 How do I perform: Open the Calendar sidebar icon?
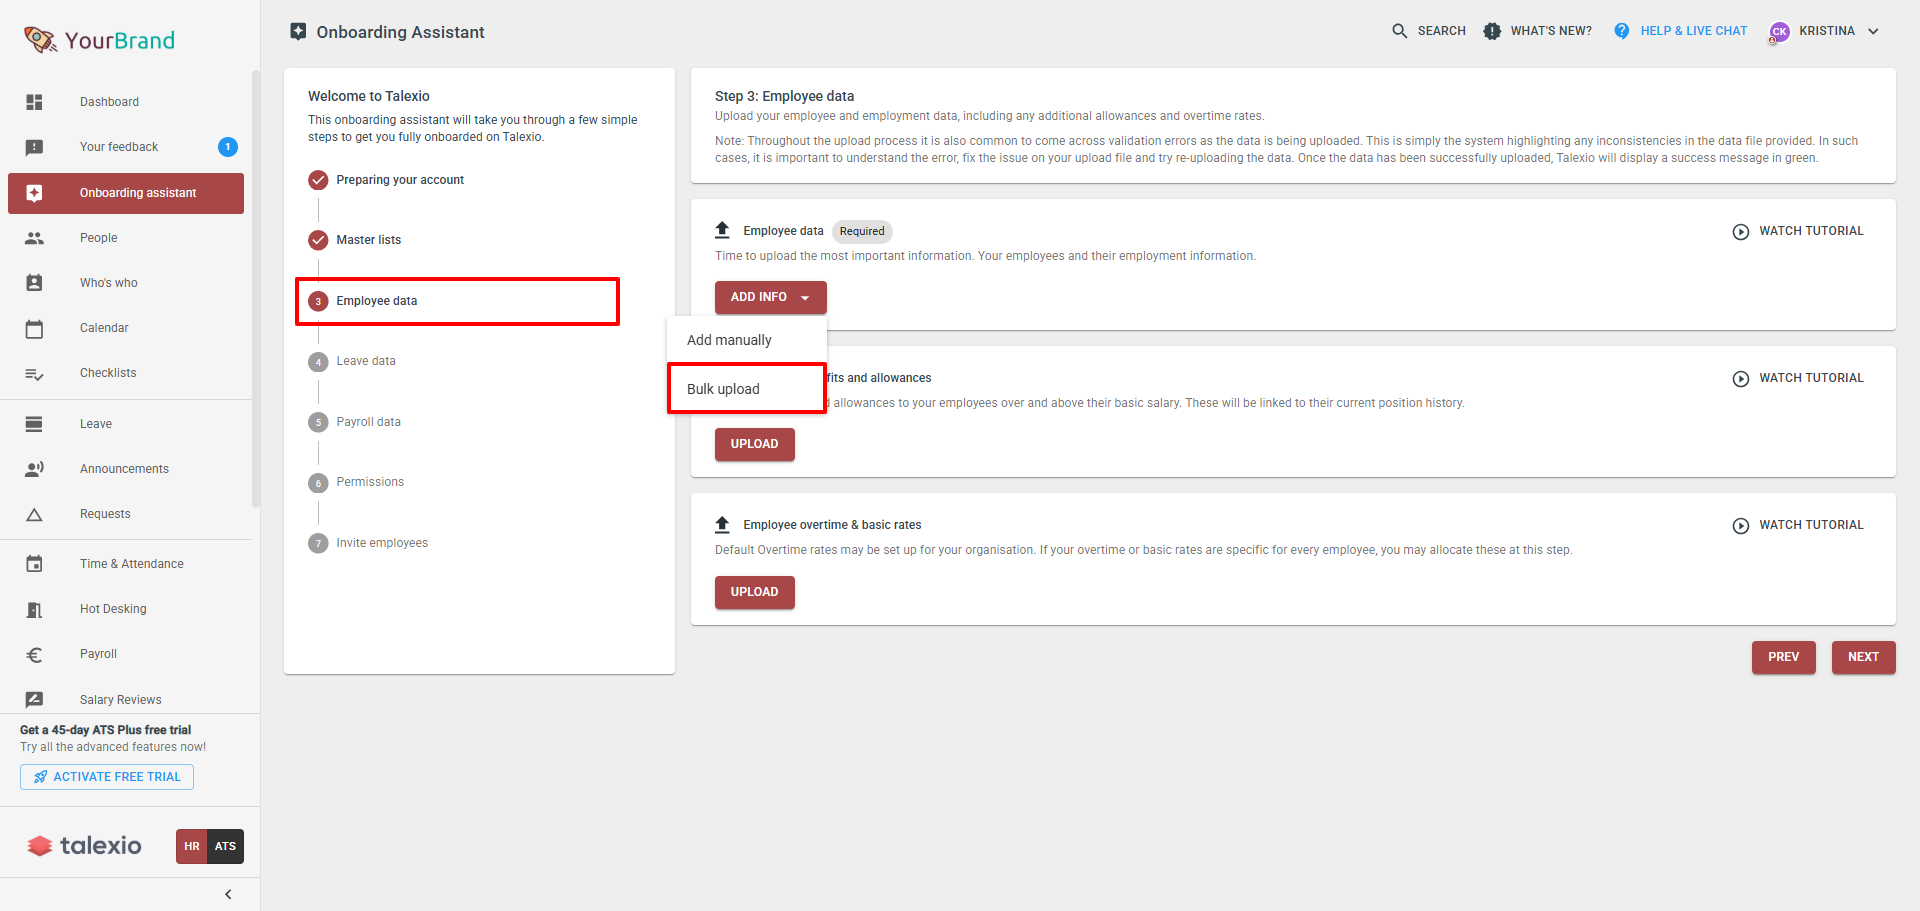coord(34,328)
